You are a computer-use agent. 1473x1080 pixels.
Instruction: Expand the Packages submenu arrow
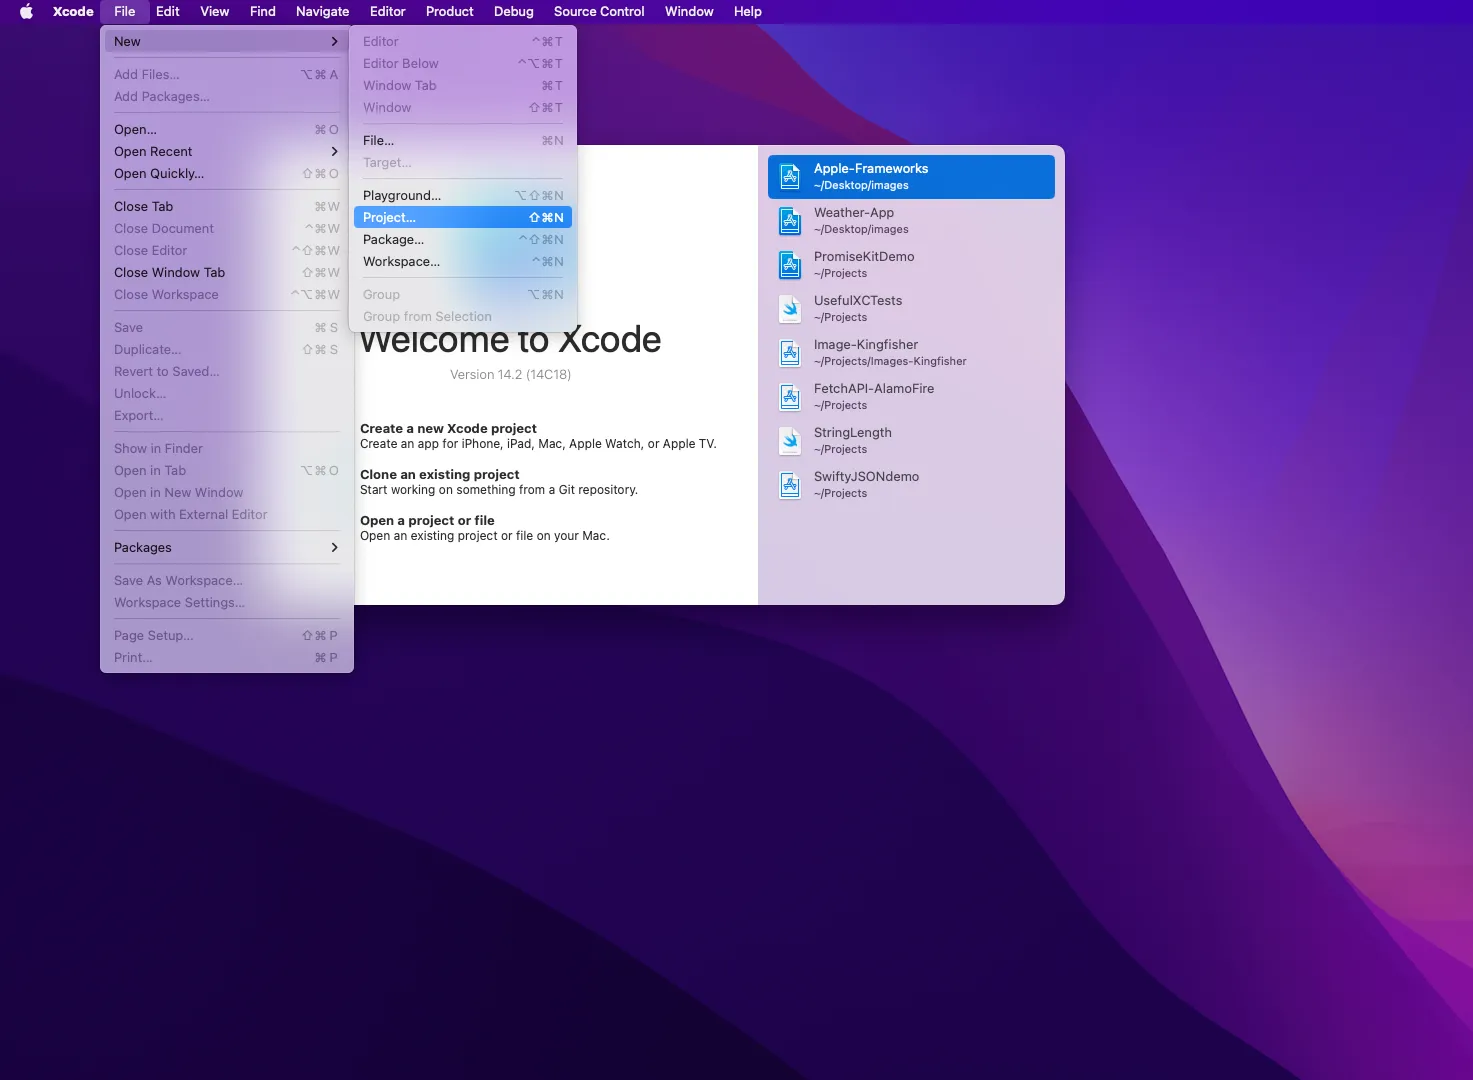tap(334, 547)
